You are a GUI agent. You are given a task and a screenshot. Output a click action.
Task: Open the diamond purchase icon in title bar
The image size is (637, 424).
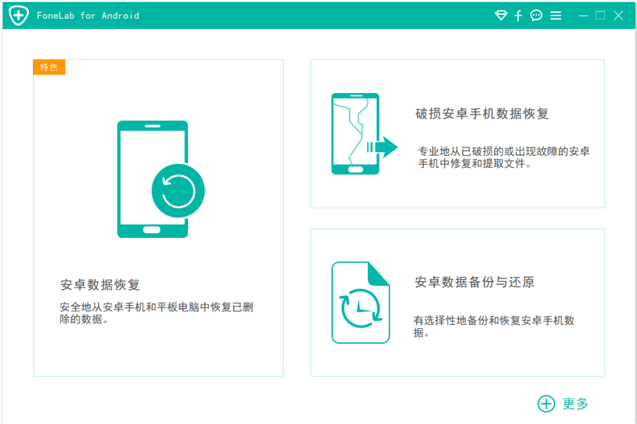coord(501,15)
